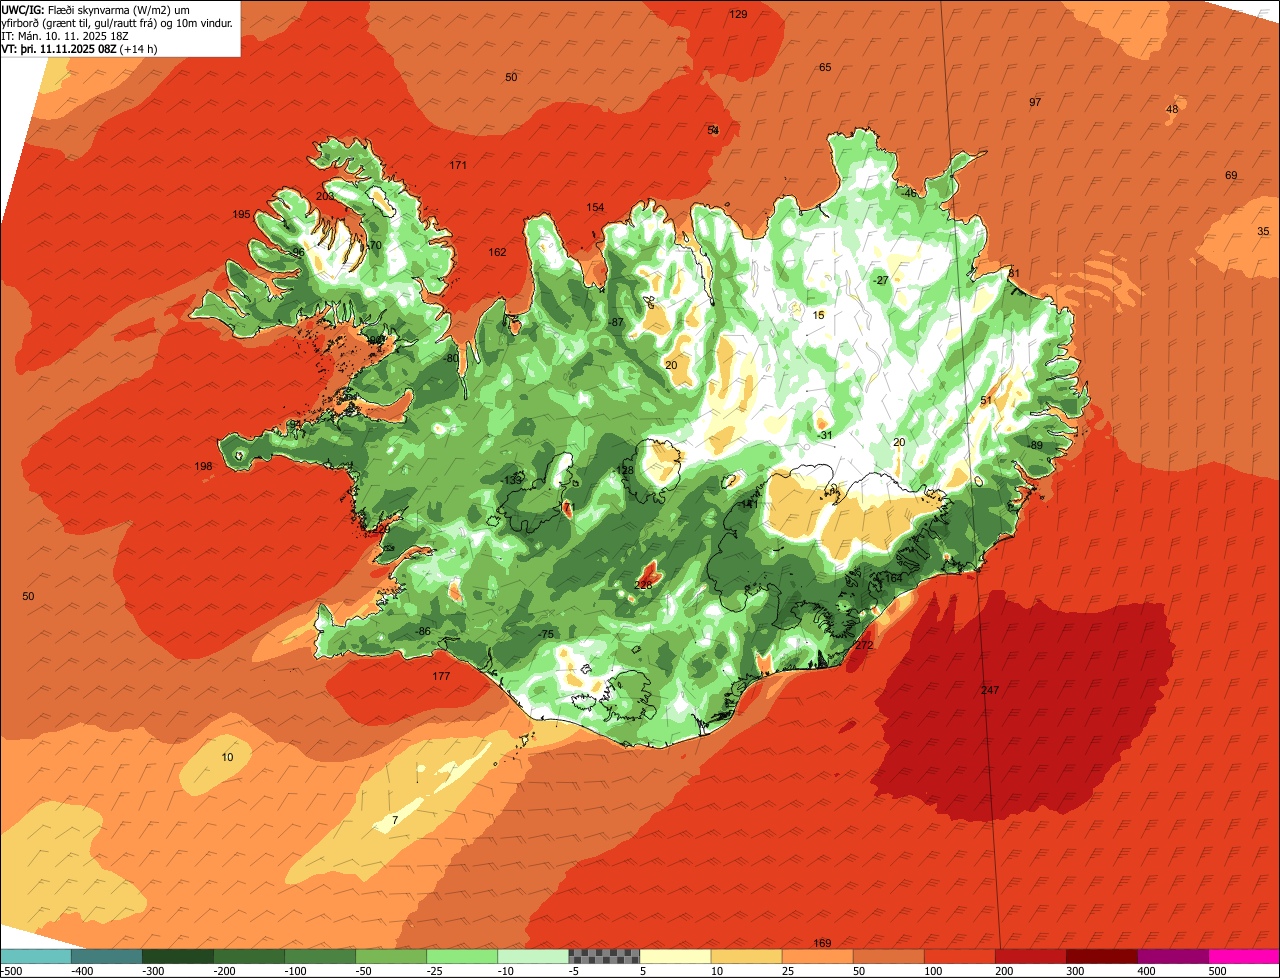
Task: Click the map value -89
Action: point(1035,445)
